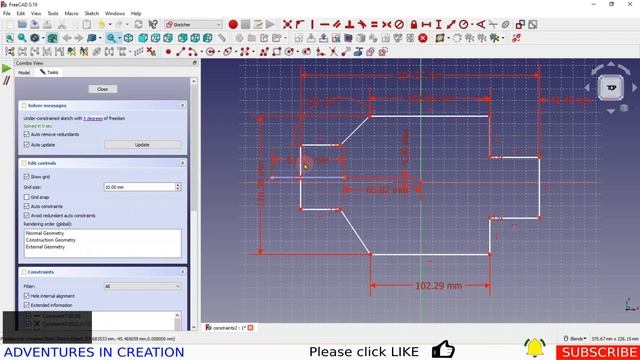Viewport: 640px width, 360px height.
Task: Select the trim edge tool
Action: point(333,52)
